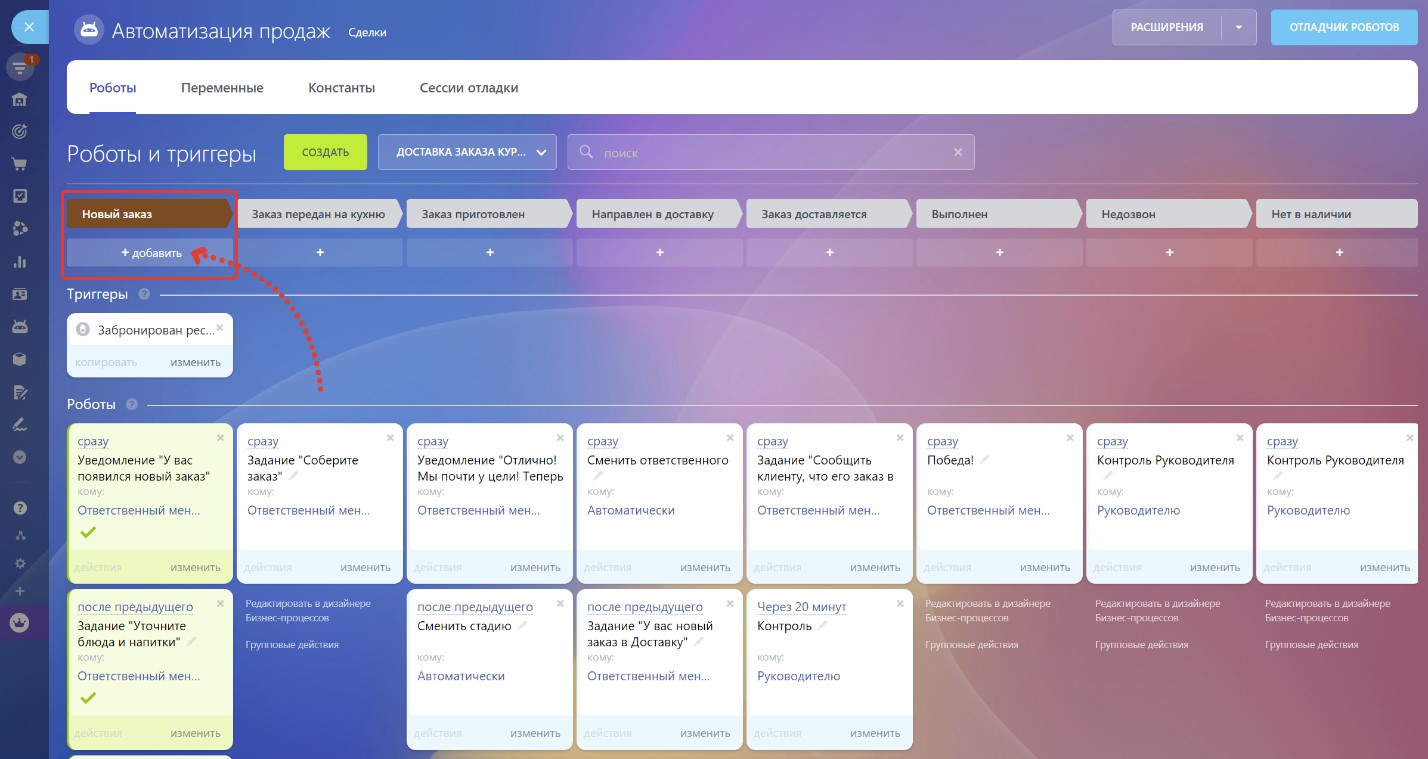This screenshot has height=759, width=1428.
Task: Open dropdown arrow next to Расширения button
Action: tap(1238, 28)
